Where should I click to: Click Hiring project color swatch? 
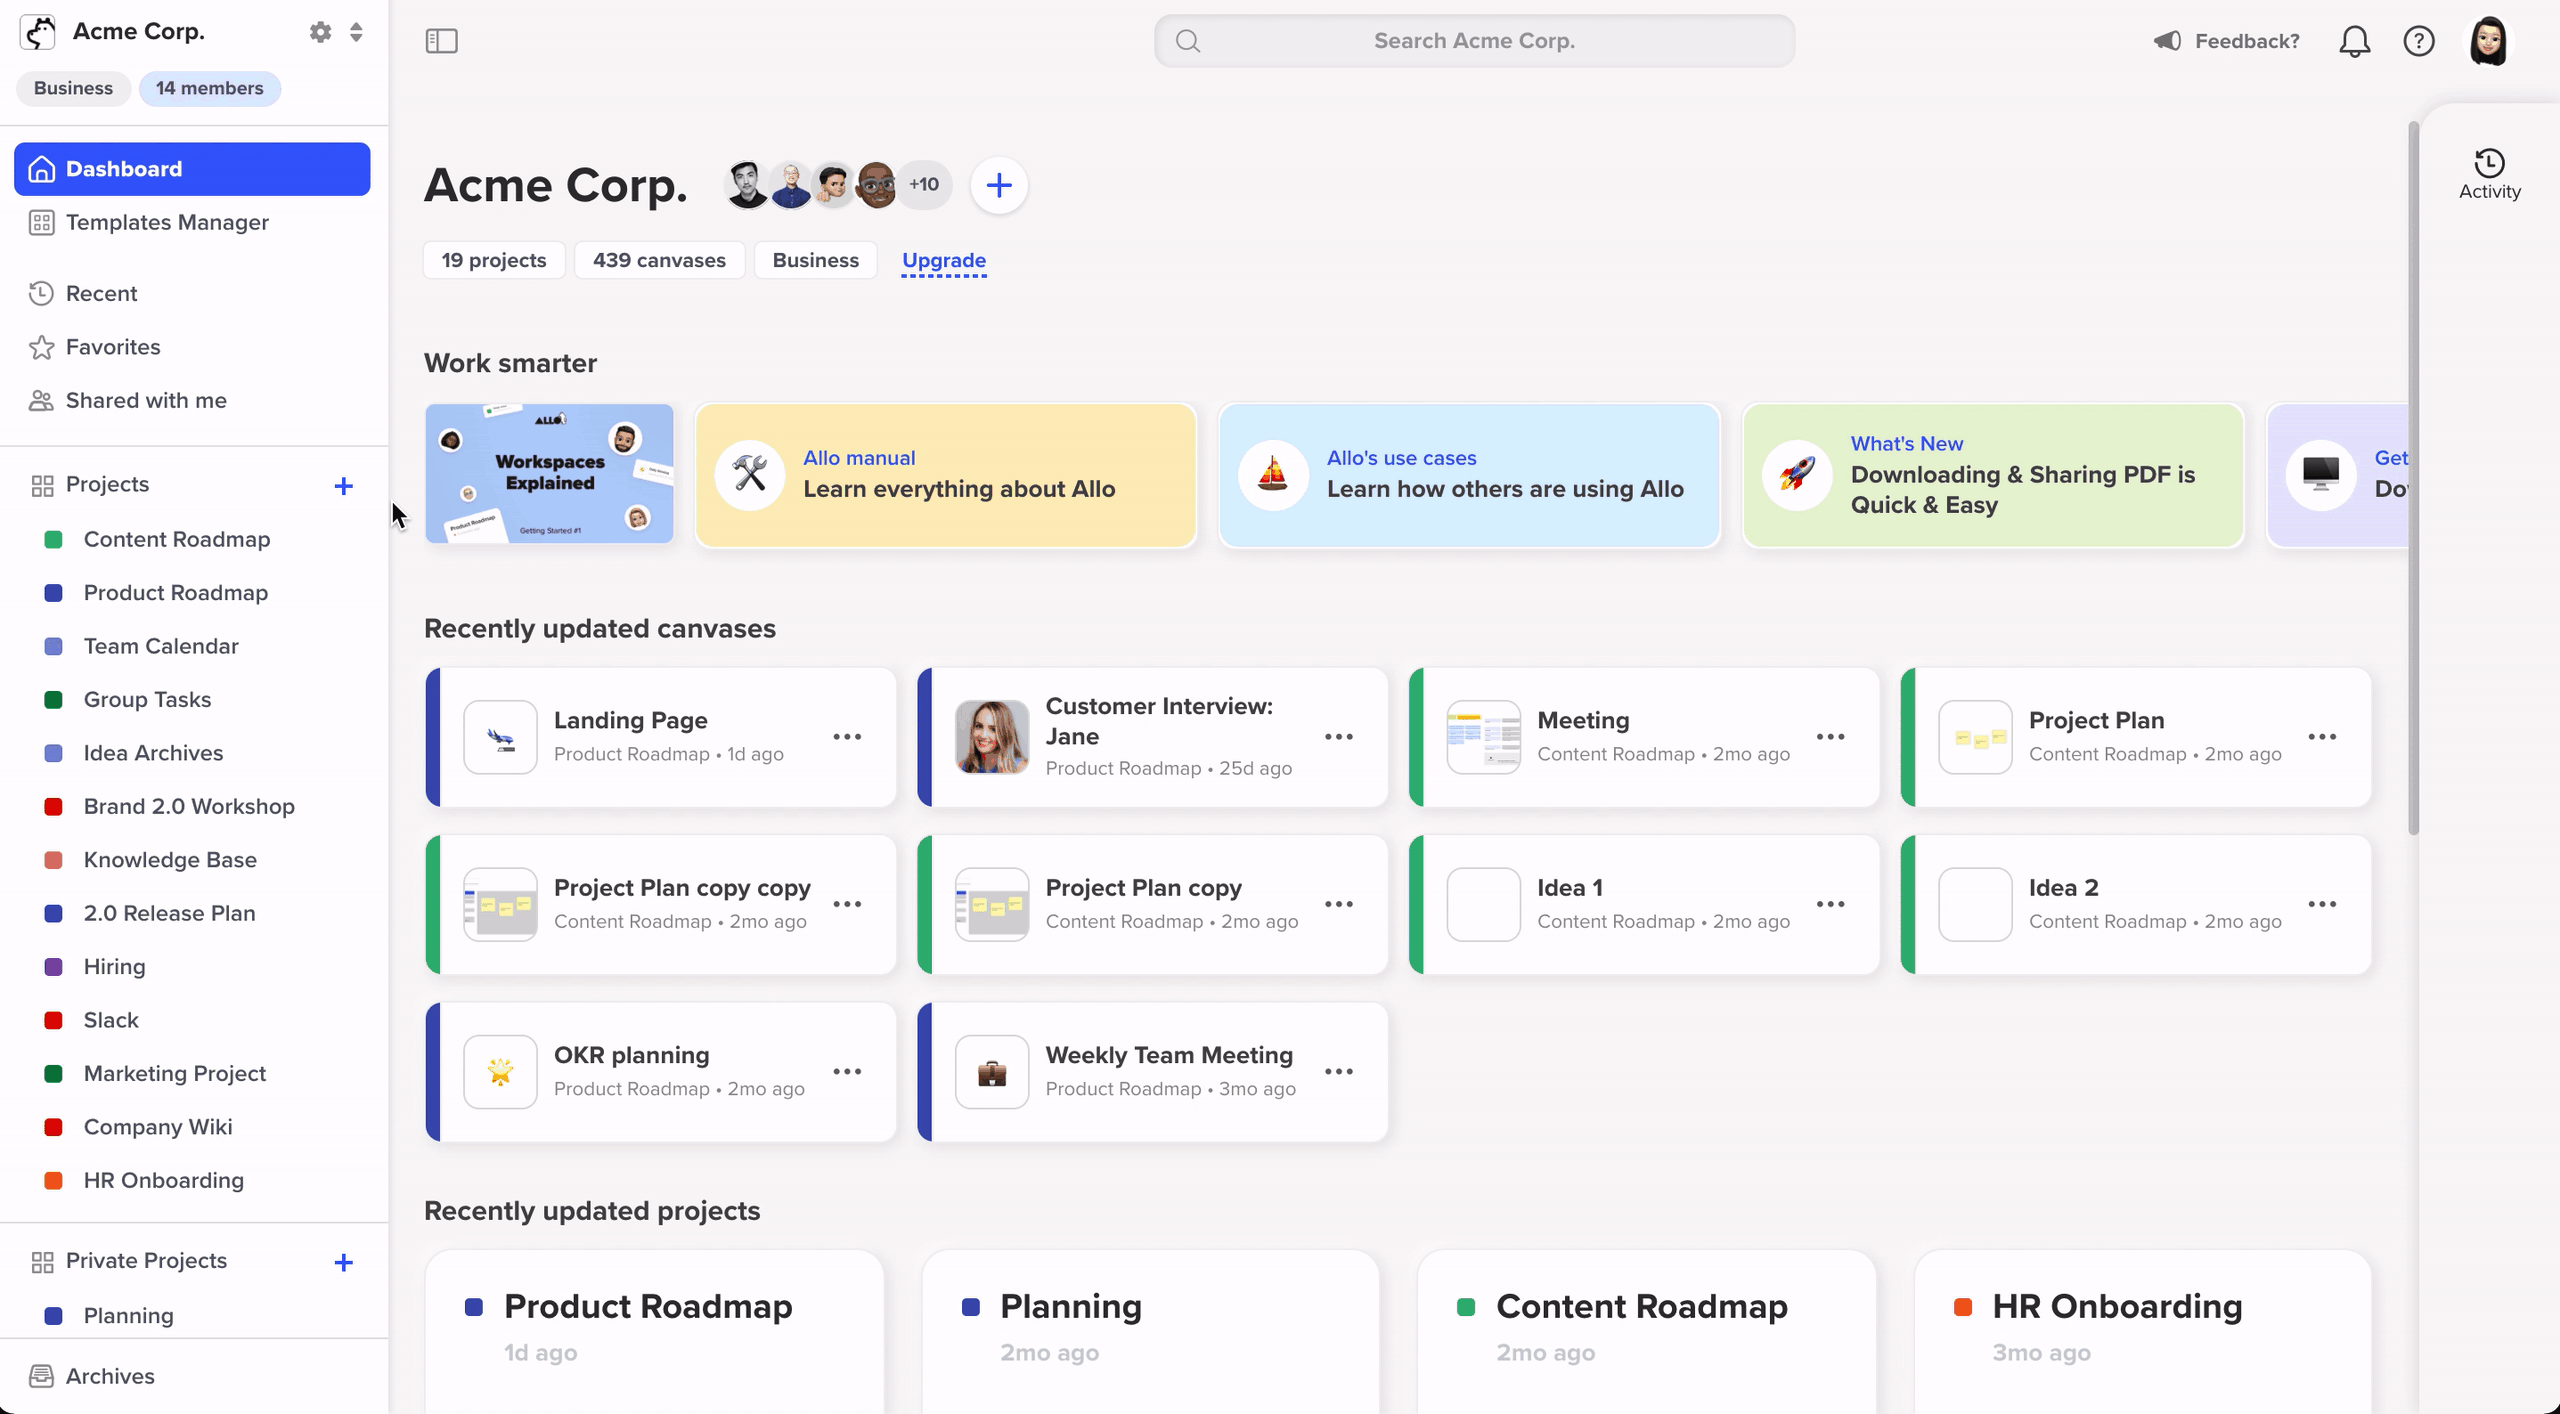[54, 967]
